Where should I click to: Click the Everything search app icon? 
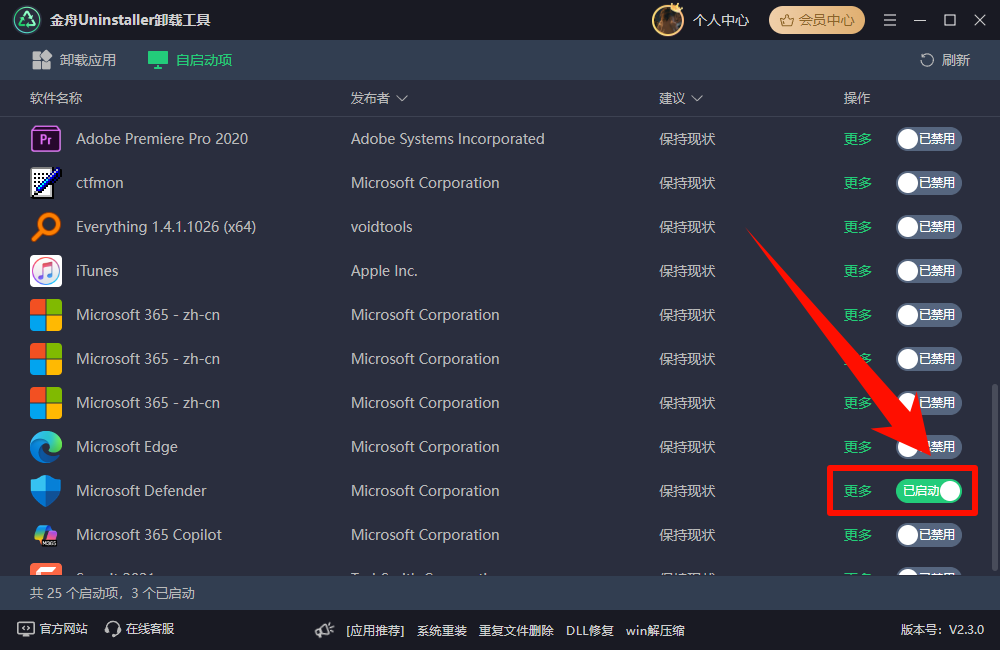point(46,227)
